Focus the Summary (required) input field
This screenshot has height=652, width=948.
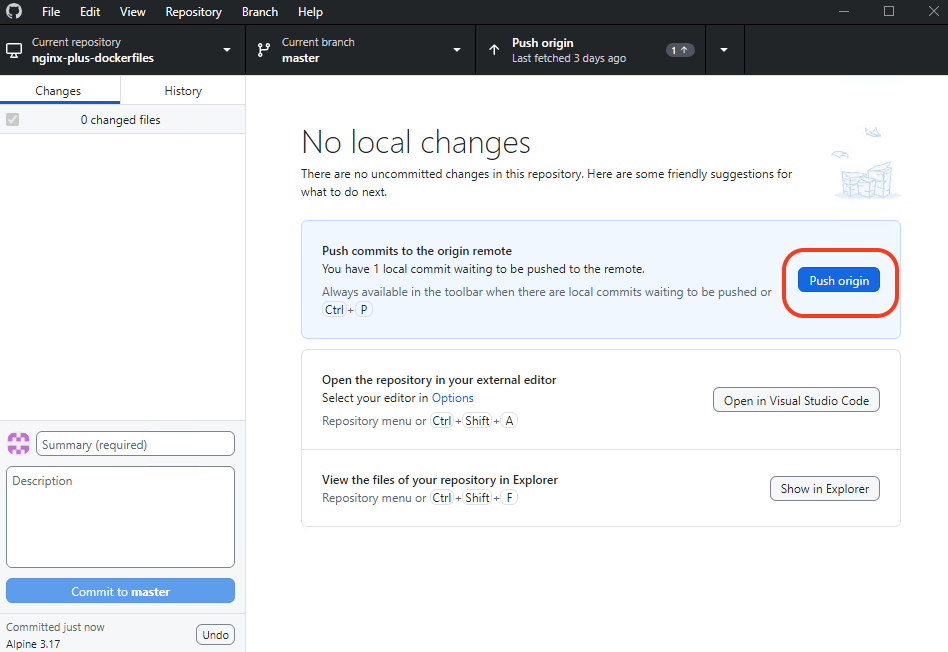click(135, 444)
